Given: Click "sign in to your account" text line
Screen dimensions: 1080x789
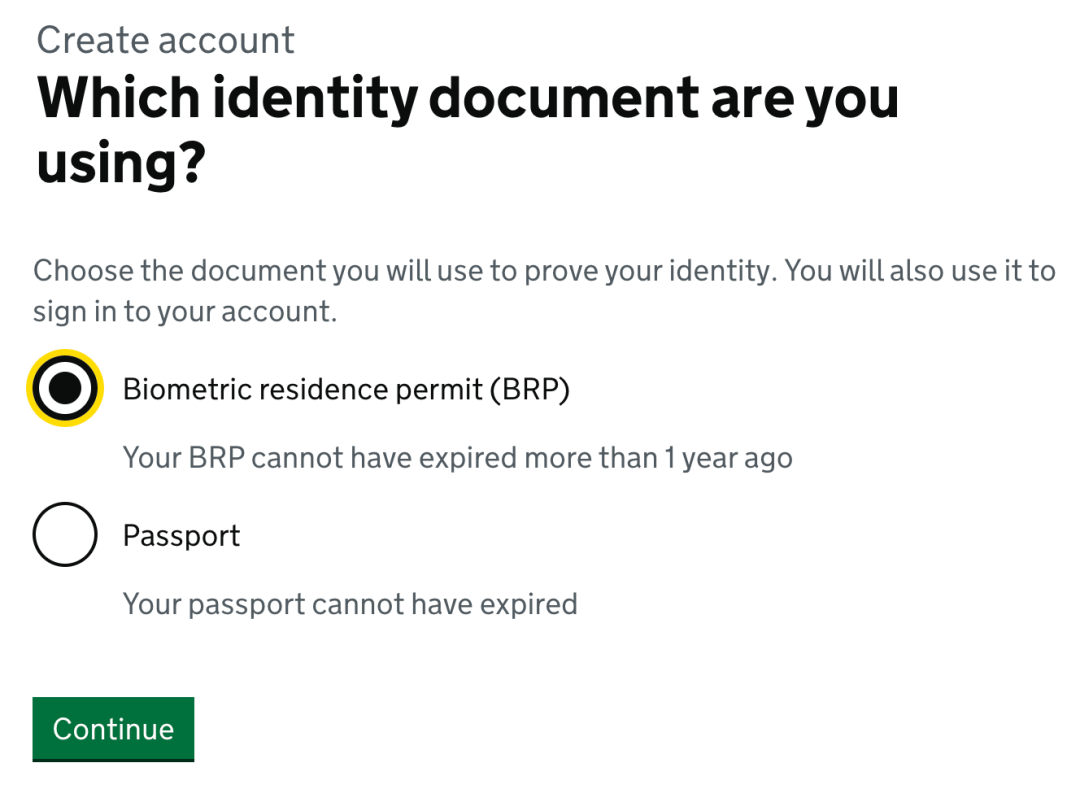Looking at the screenshot, I should coord(184,311).
